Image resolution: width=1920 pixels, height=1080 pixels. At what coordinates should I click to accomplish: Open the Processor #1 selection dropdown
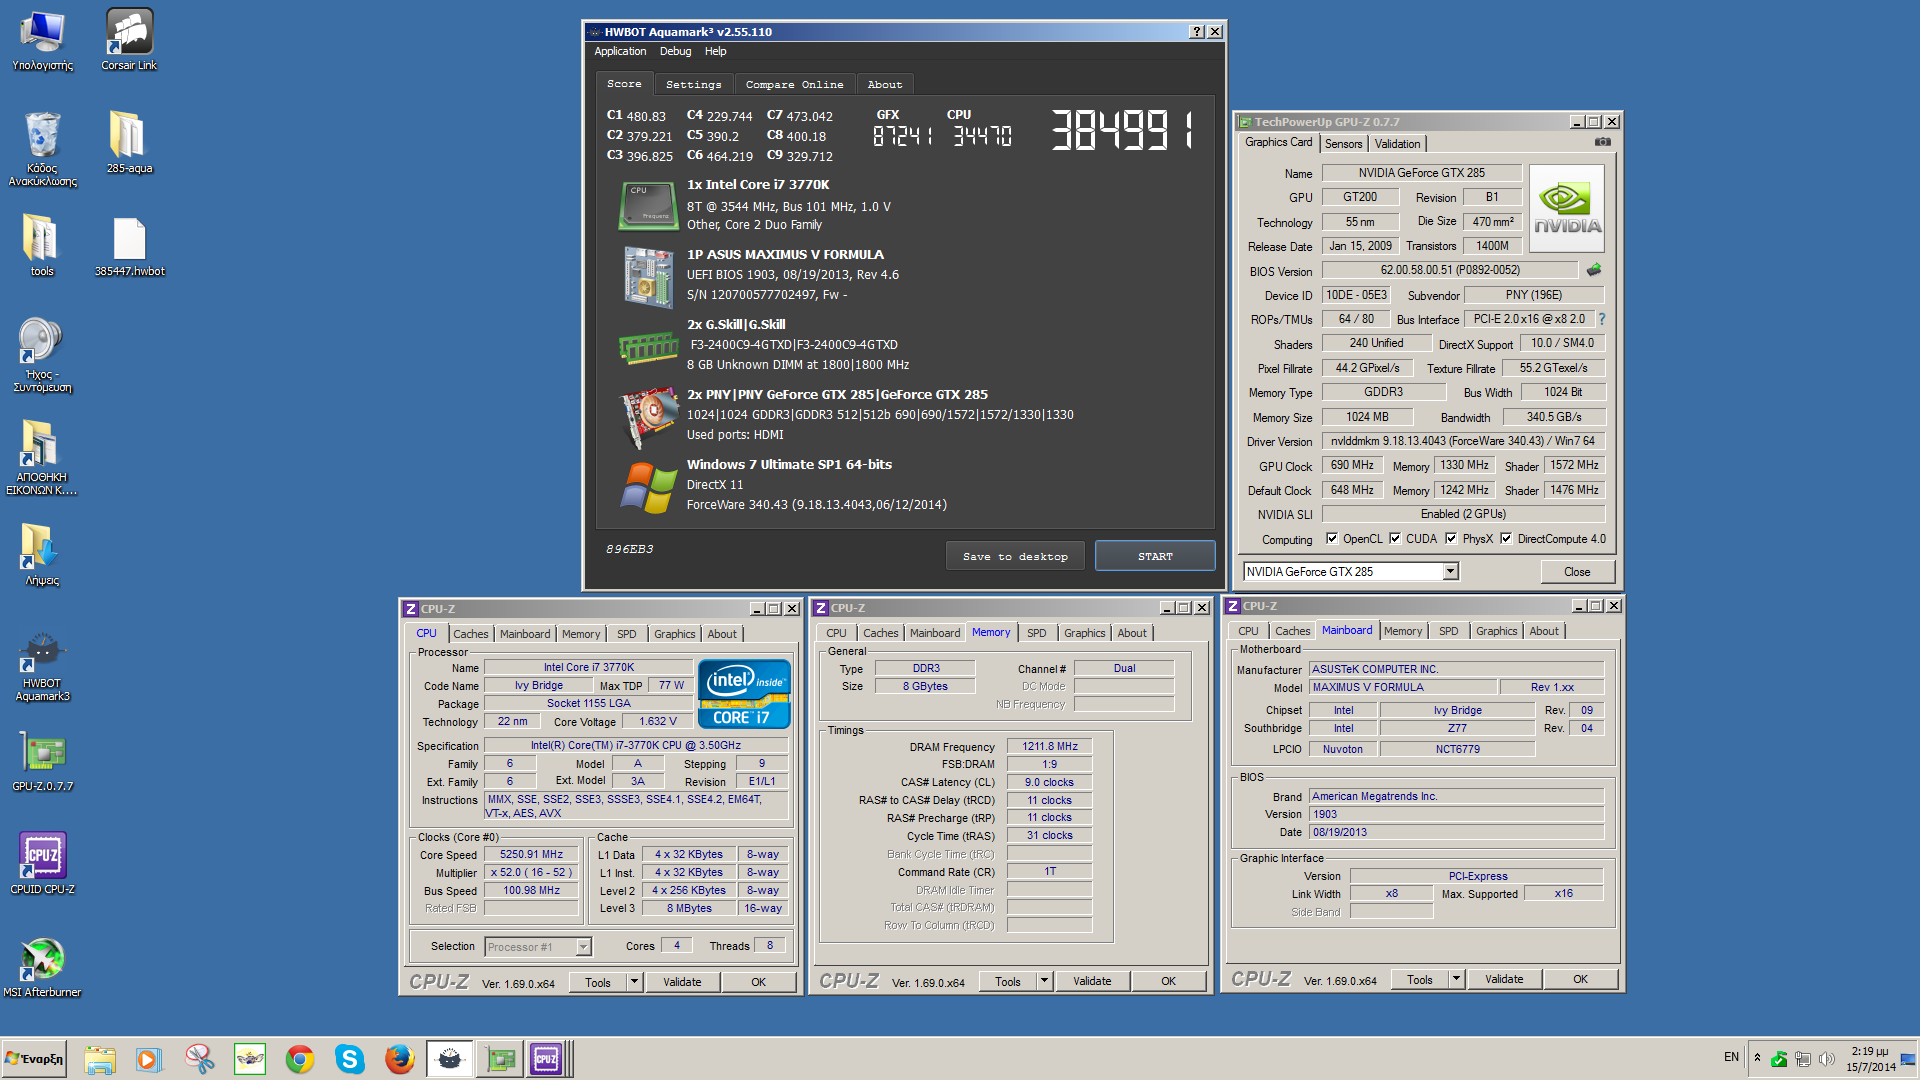tap(583, 947)
